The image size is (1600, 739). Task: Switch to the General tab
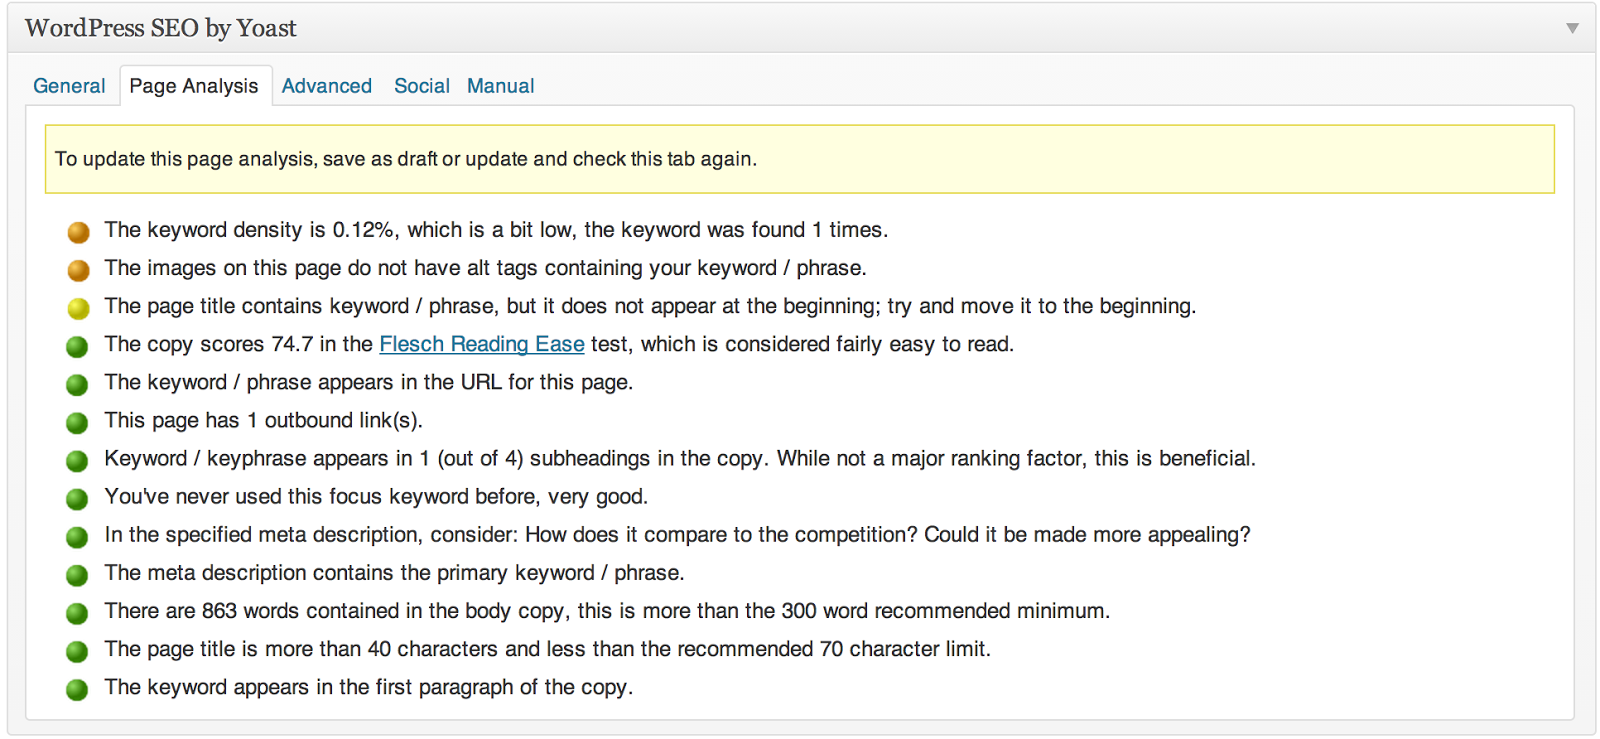tap(69, 86)
